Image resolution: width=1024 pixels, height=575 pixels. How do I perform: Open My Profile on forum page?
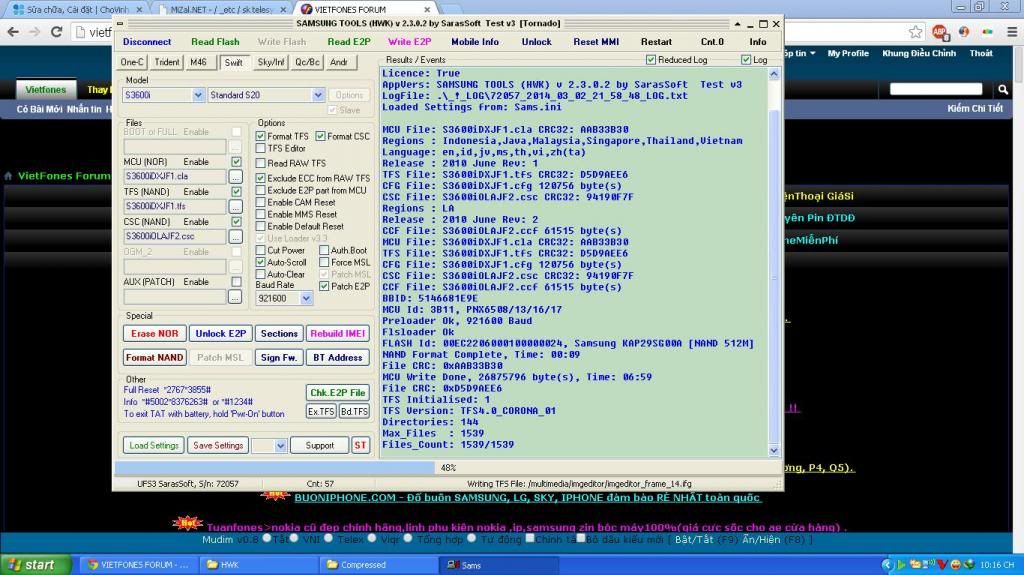pos(848,54)
